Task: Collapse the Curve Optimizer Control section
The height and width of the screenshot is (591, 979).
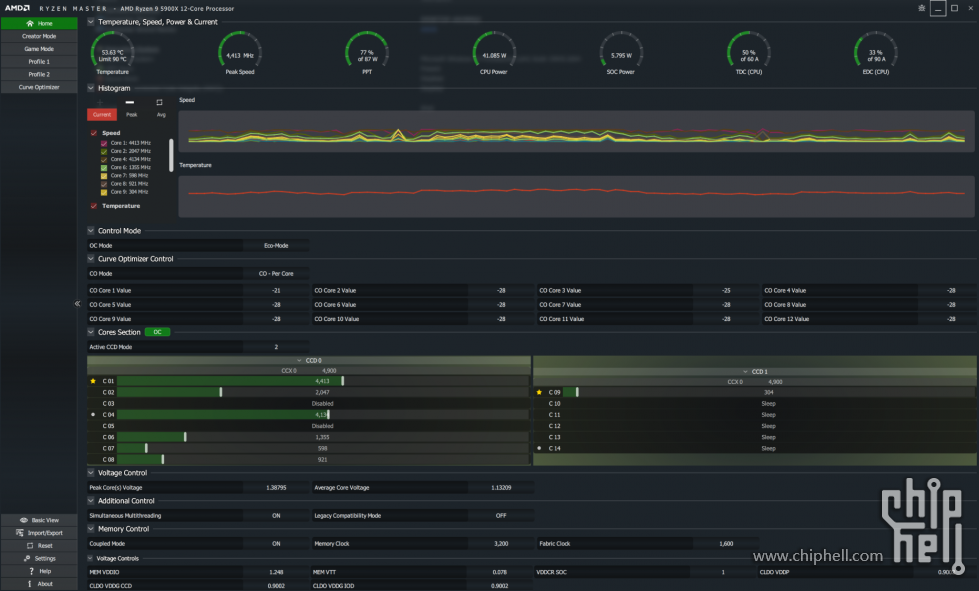Action: coord(91,258)
